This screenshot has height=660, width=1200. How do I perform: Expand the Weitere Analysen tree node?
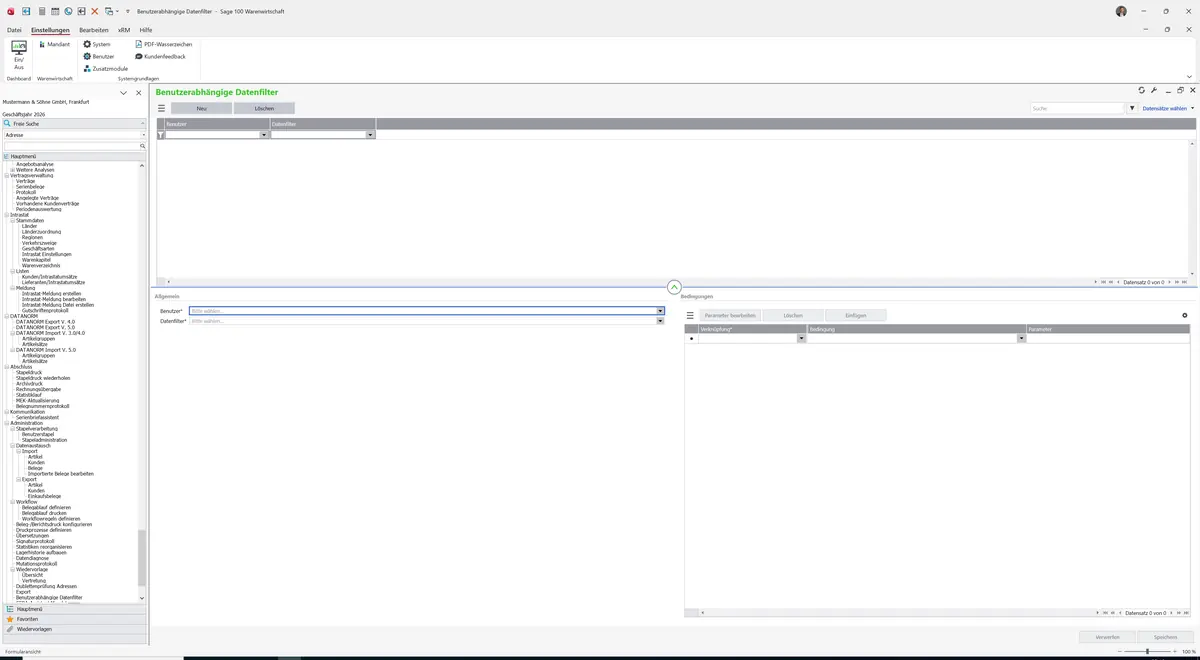pos(12,170)
